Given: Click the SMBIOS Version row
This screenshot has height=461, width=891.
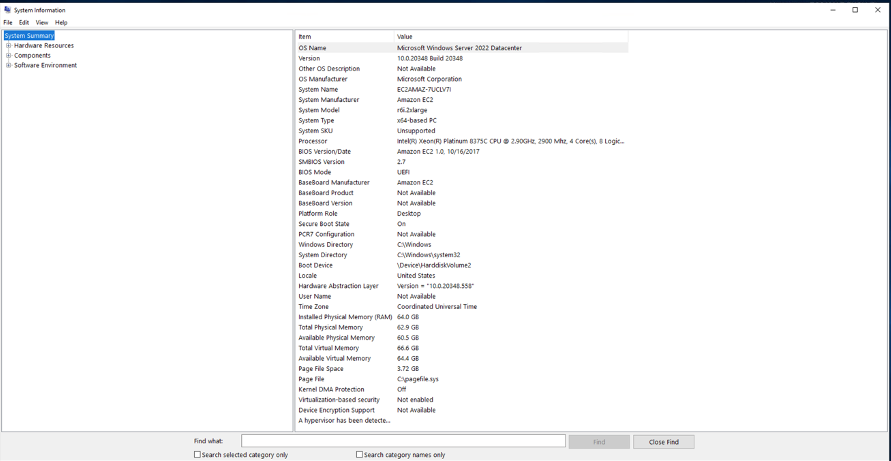Looking at the screenshot, I should 462,162.
